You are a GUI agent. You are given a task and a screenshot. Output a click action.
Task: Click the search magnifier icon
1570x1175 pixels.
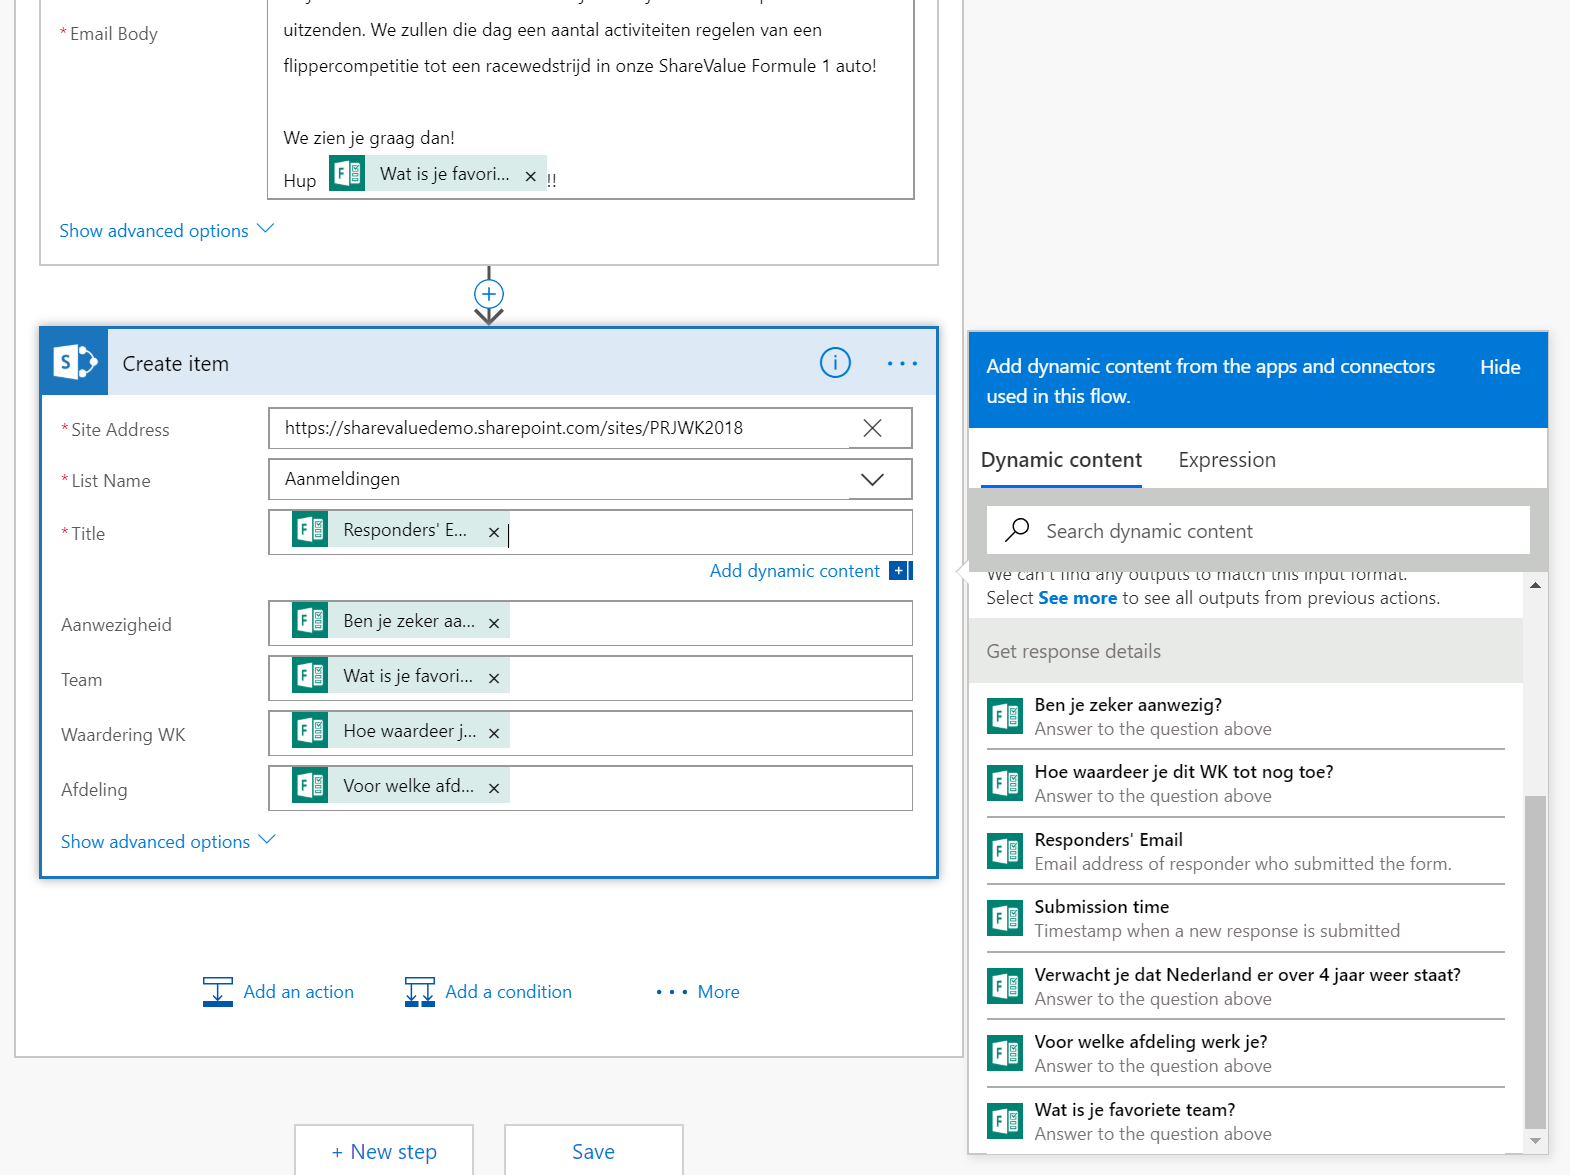pos(1017,530)
